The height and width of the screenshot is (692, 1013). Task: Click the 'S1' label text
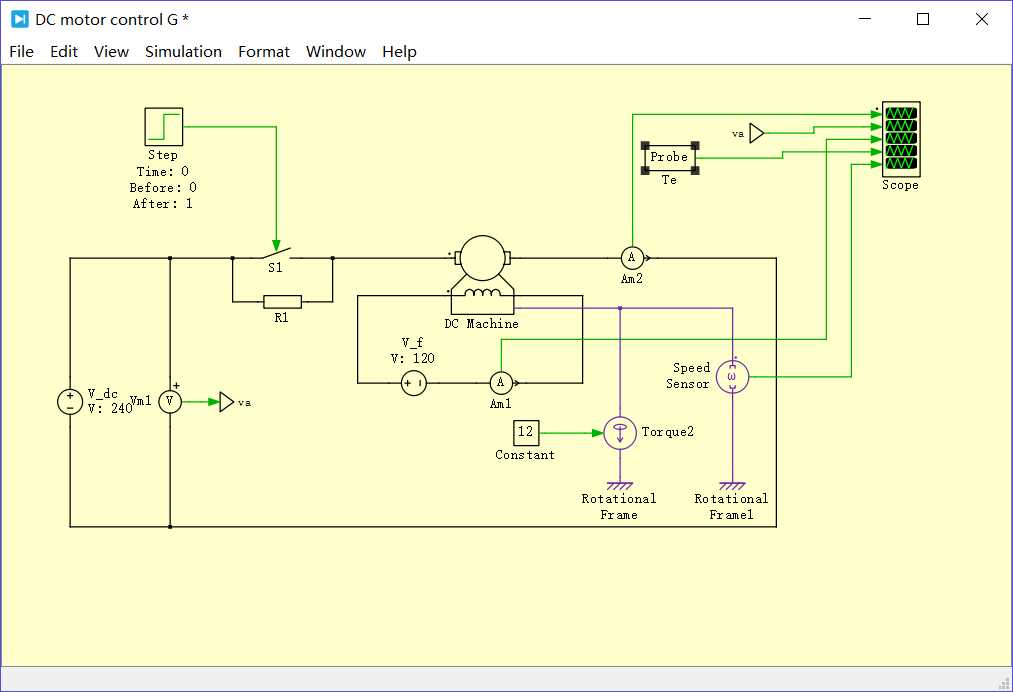pos(276,267)
